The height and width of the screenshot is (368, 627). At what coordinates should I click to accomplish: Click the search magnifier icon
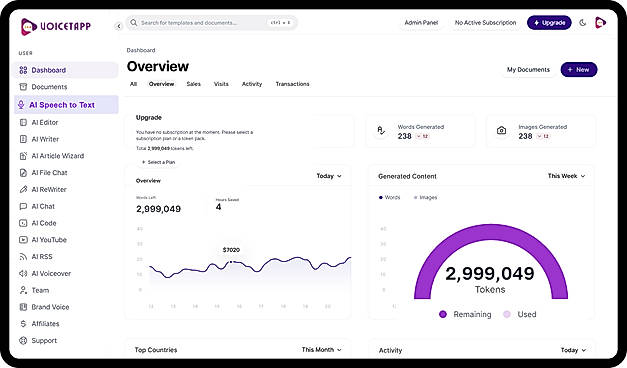point(134,23)
